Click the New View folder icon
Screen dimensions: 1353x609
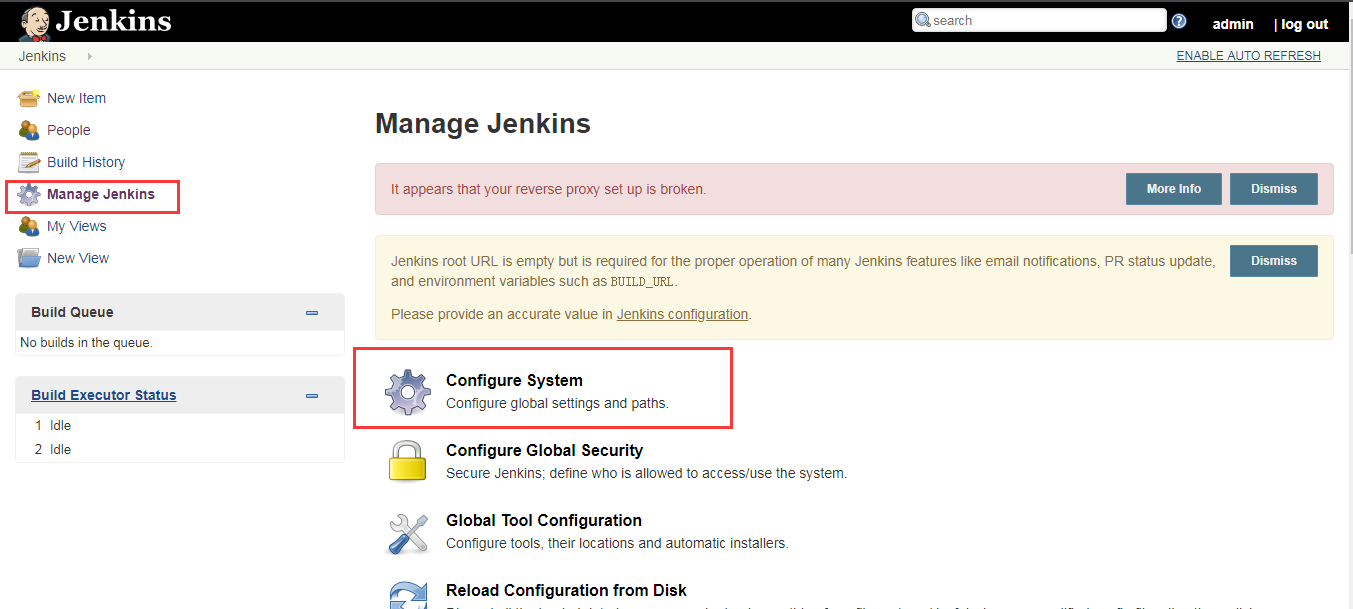29,258
